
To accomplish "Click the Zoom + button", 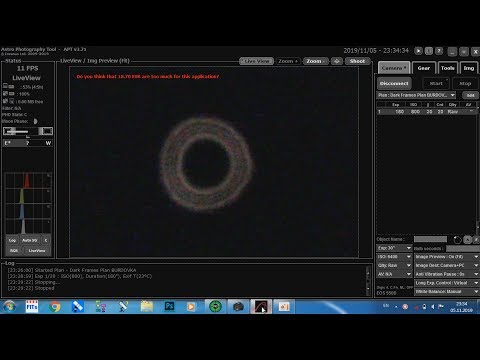I will click(288, 61).
